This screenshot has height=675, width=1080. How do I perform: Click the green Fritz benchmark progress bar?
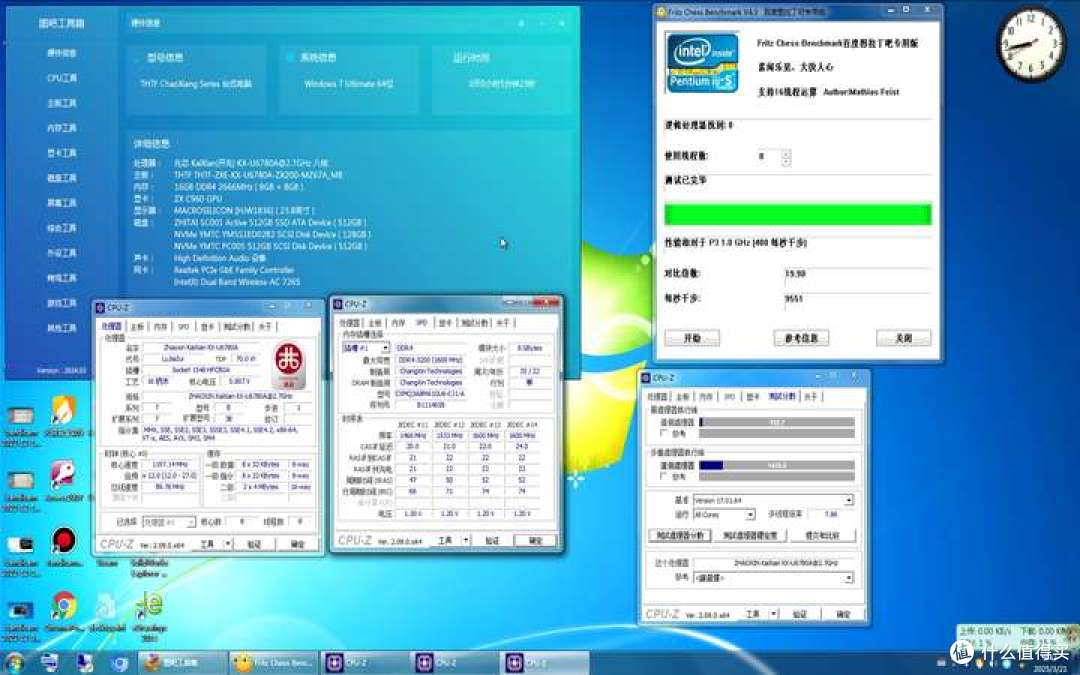798,214
